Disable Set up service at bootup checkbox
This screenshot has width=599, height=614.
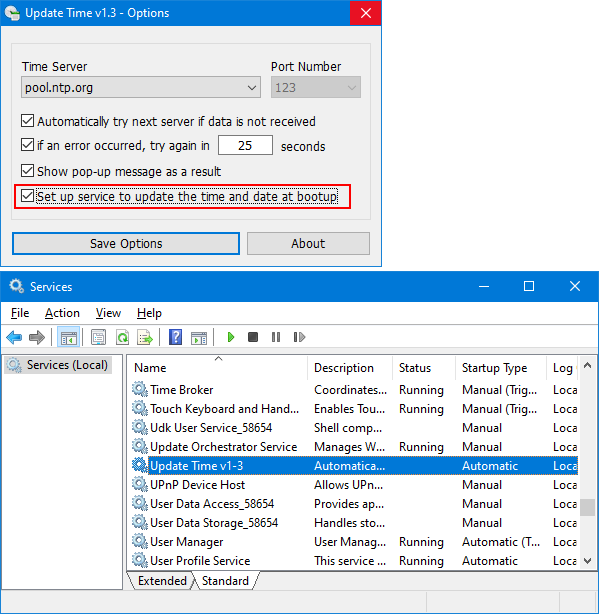coord(27,196)
